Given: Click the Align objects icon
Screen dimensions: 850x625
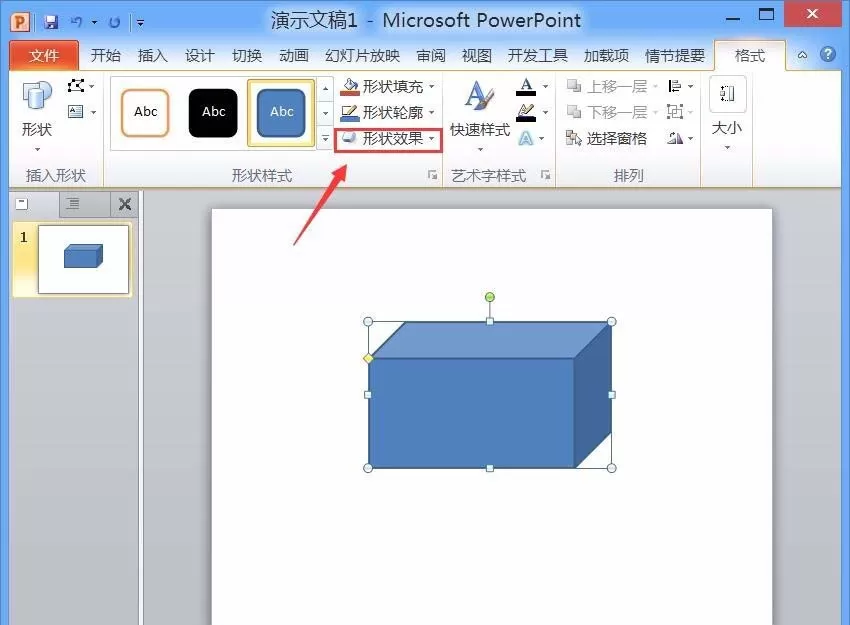Looking at the screenshot, I should click(x=674, y=86).
